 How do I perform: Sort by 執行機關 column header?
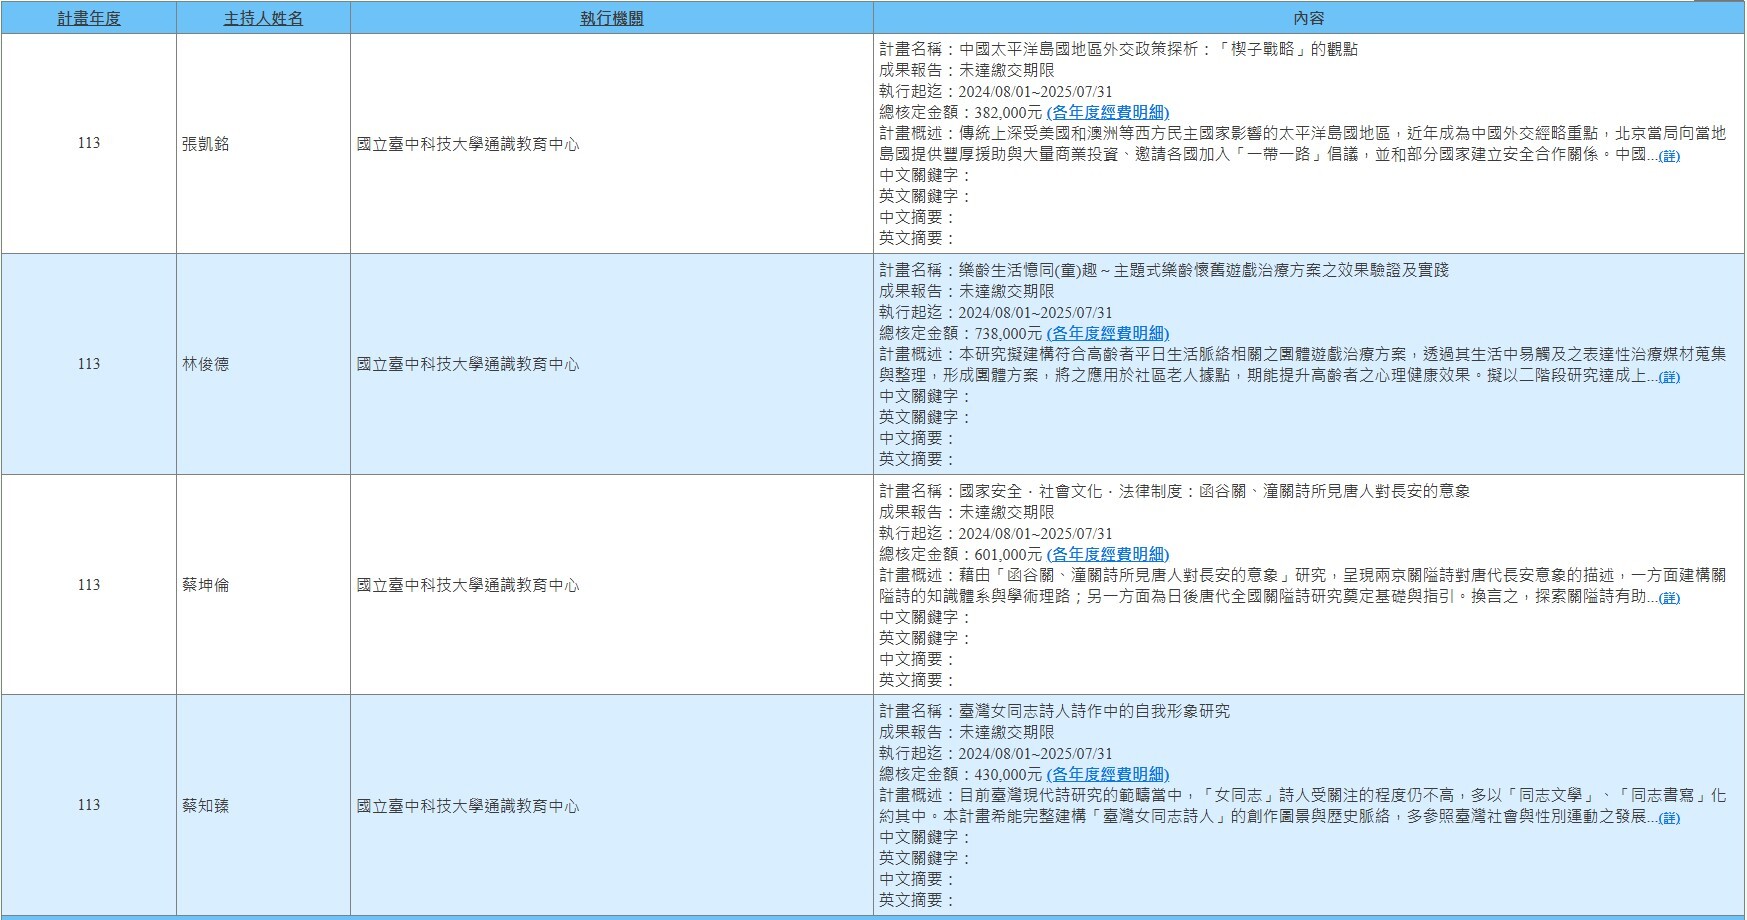pyautogui.click(x=611, y=18)
